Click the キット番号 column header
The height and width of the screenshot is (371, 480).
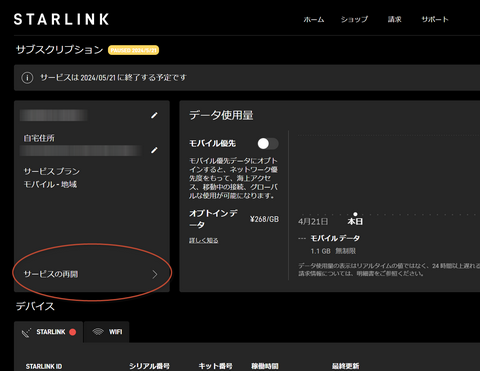(x=215, y=366)
